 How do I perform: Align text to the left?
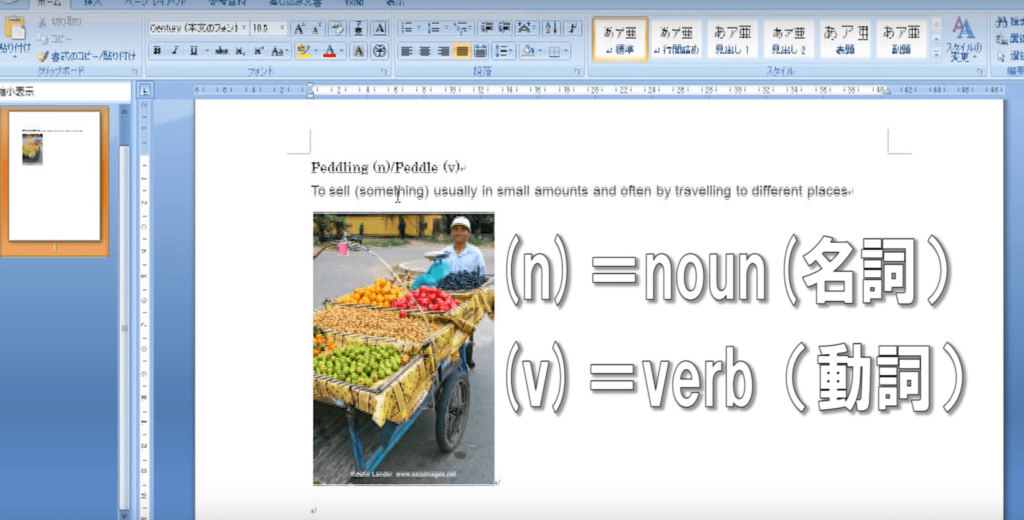pyautogui.click(x=407, y=51)
